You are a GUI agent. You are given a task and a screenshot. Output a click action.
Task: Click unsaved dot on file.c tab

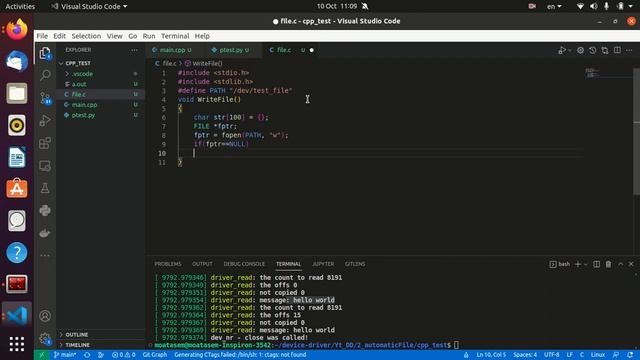(311, 50)
